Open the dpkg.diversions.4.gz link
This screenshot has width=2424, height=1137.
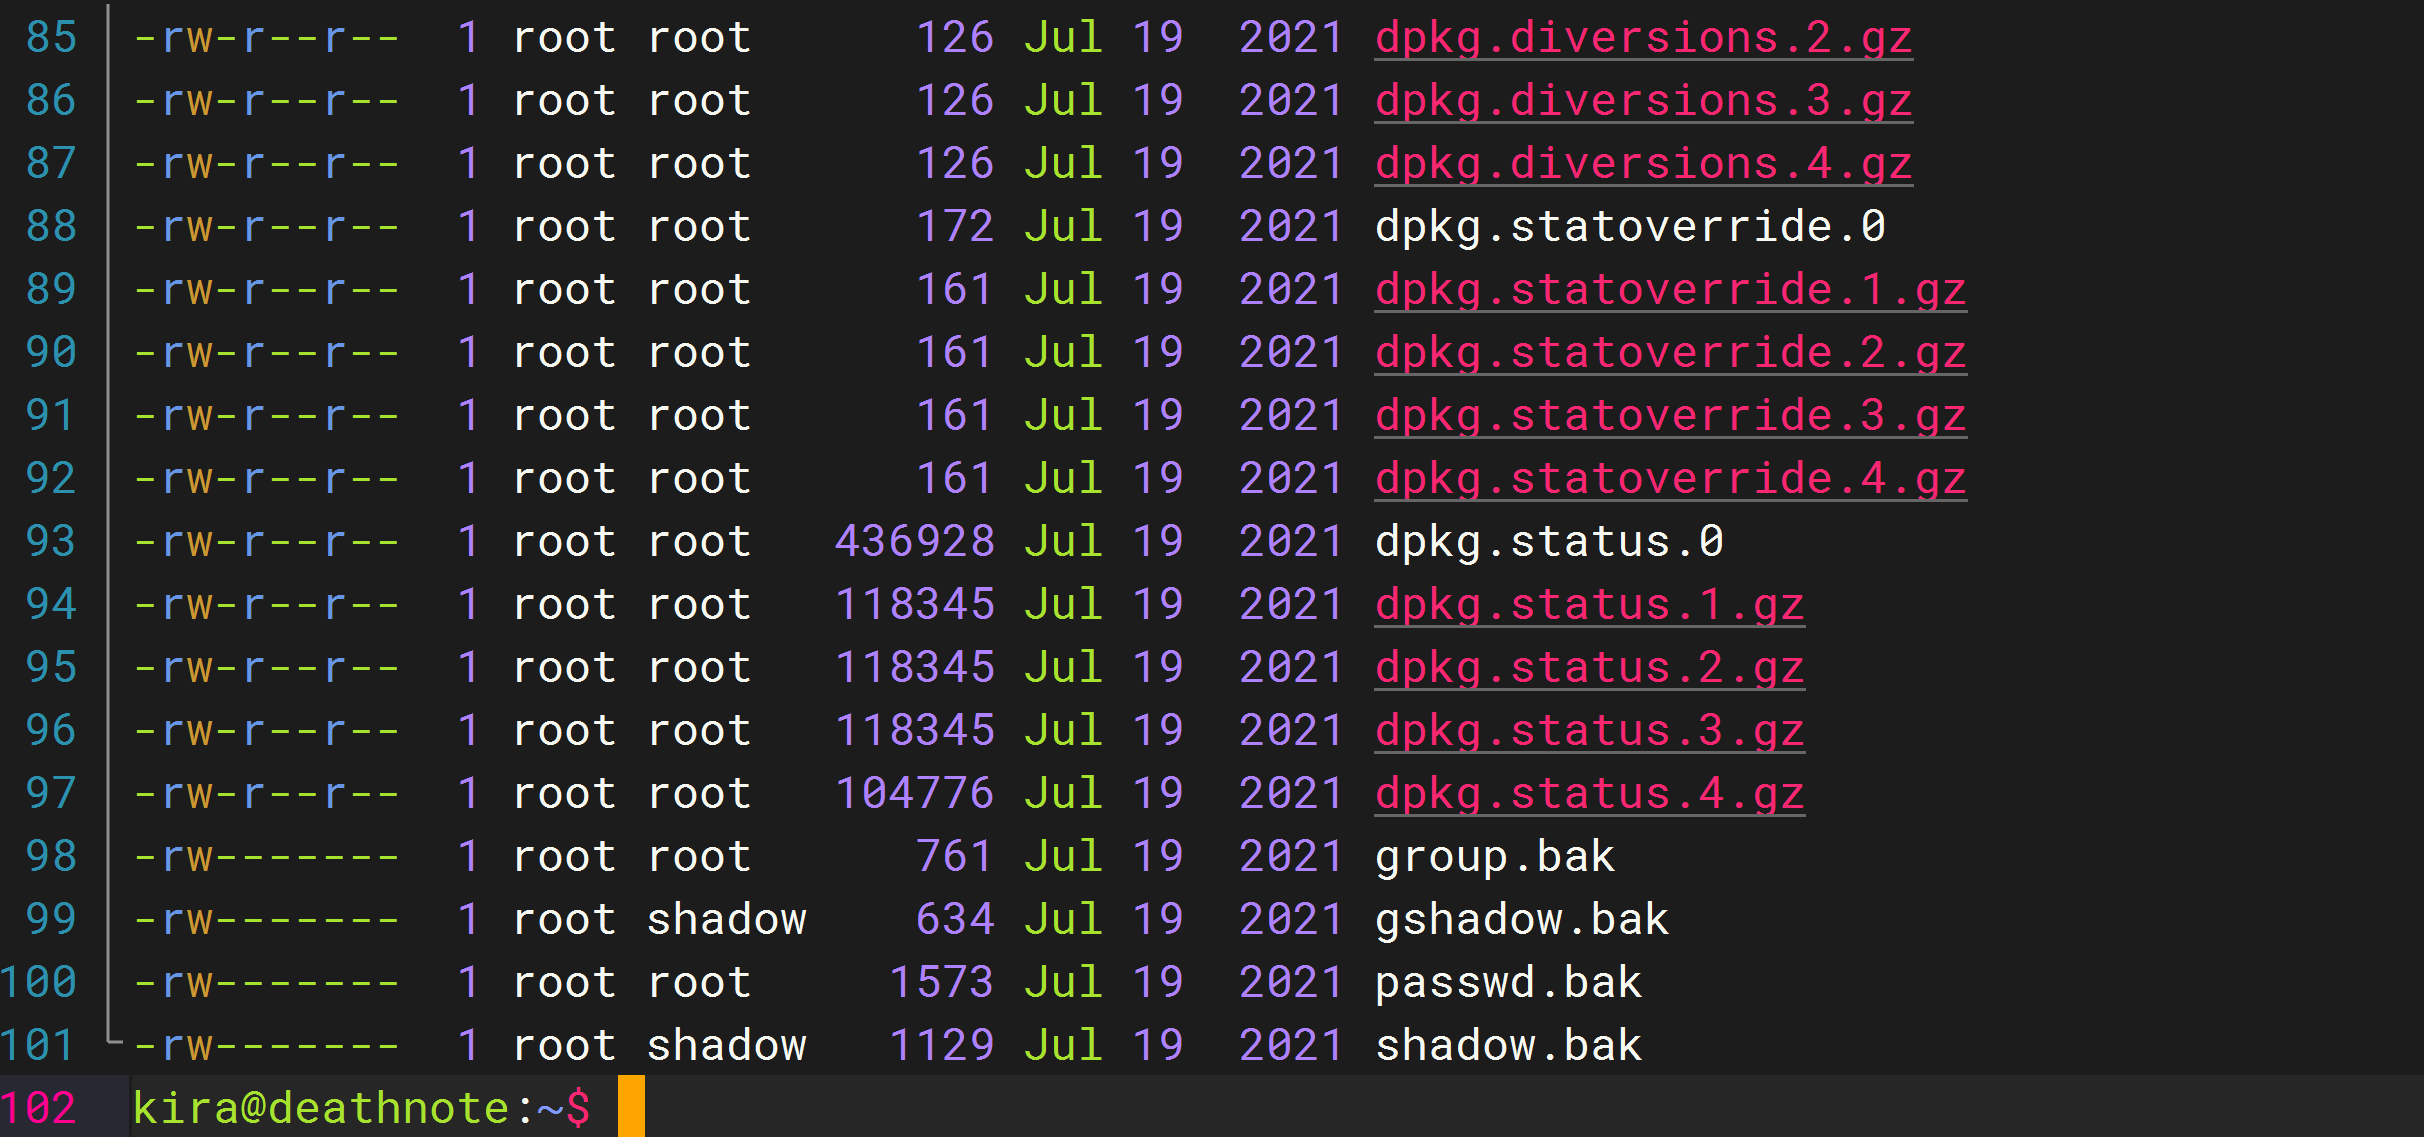[x=1643, y=164]
